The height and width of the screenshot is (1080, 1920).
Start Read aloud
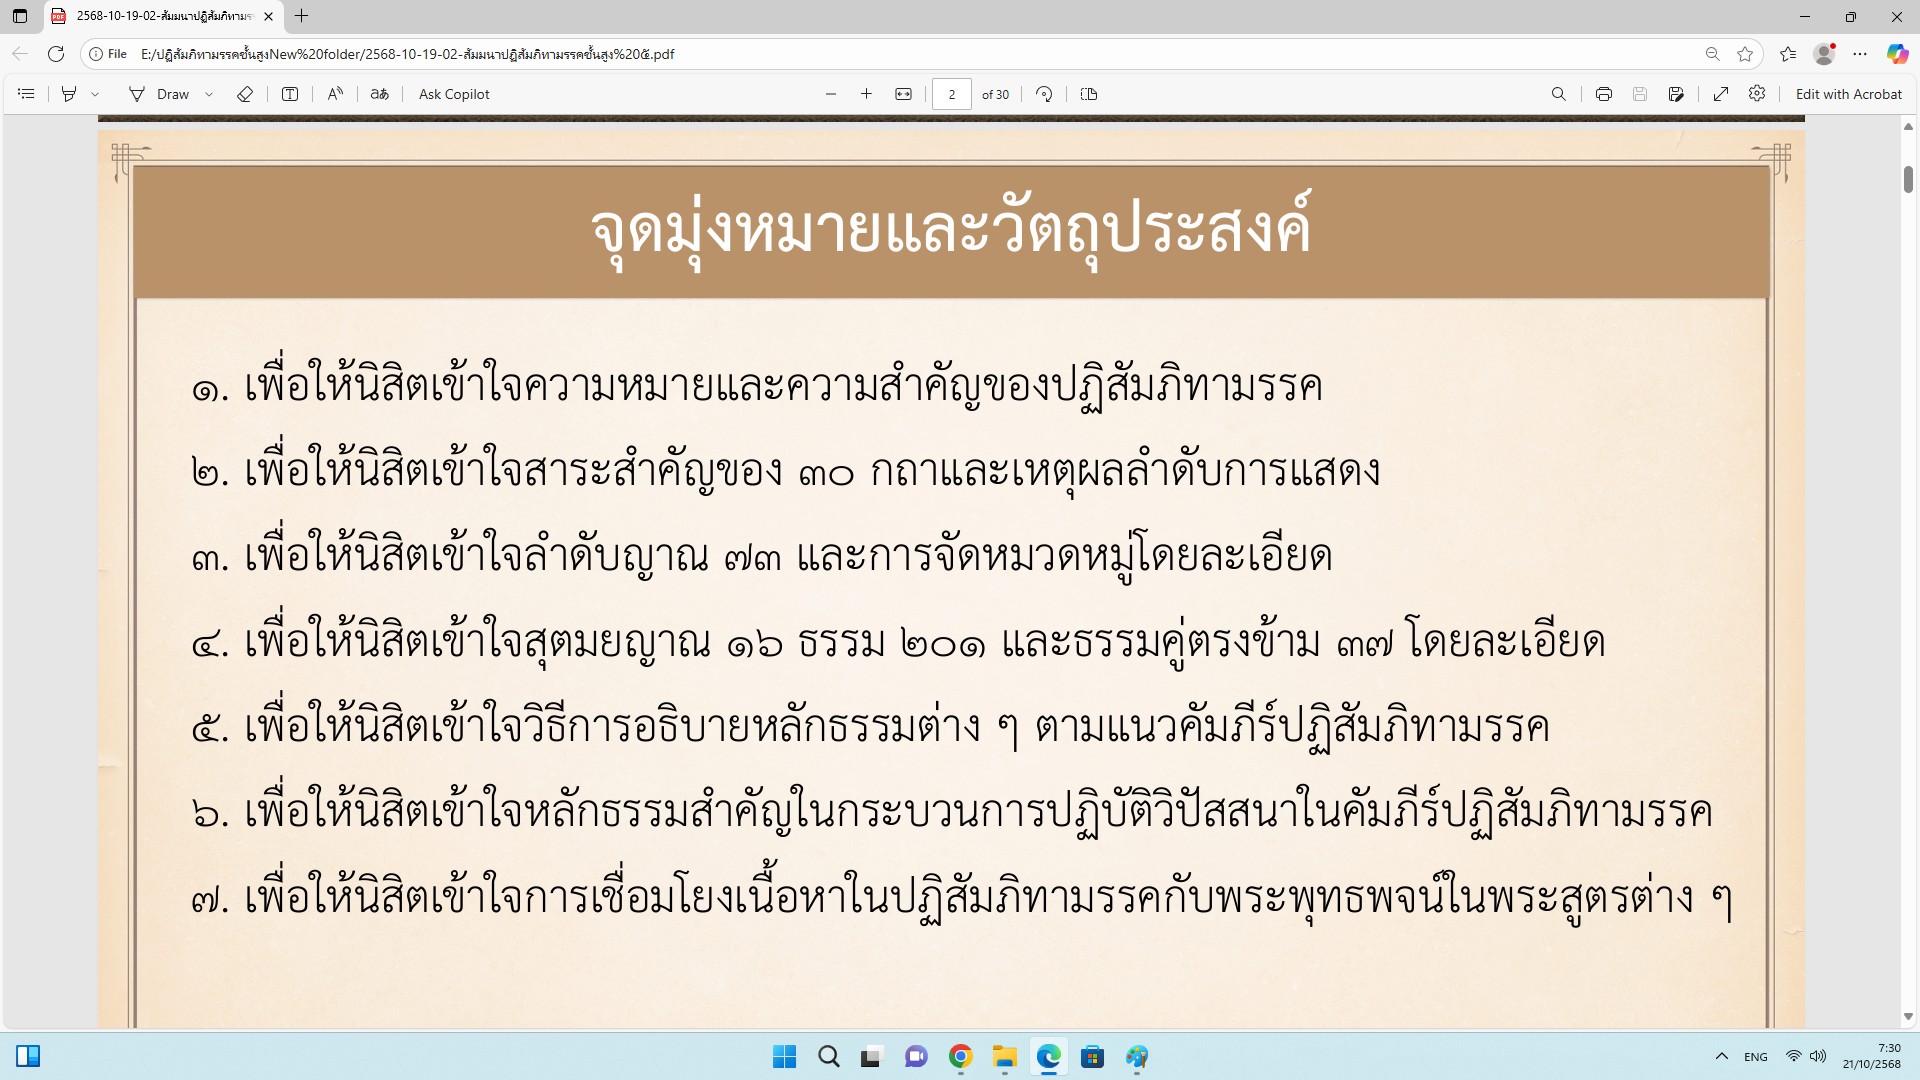335,94
